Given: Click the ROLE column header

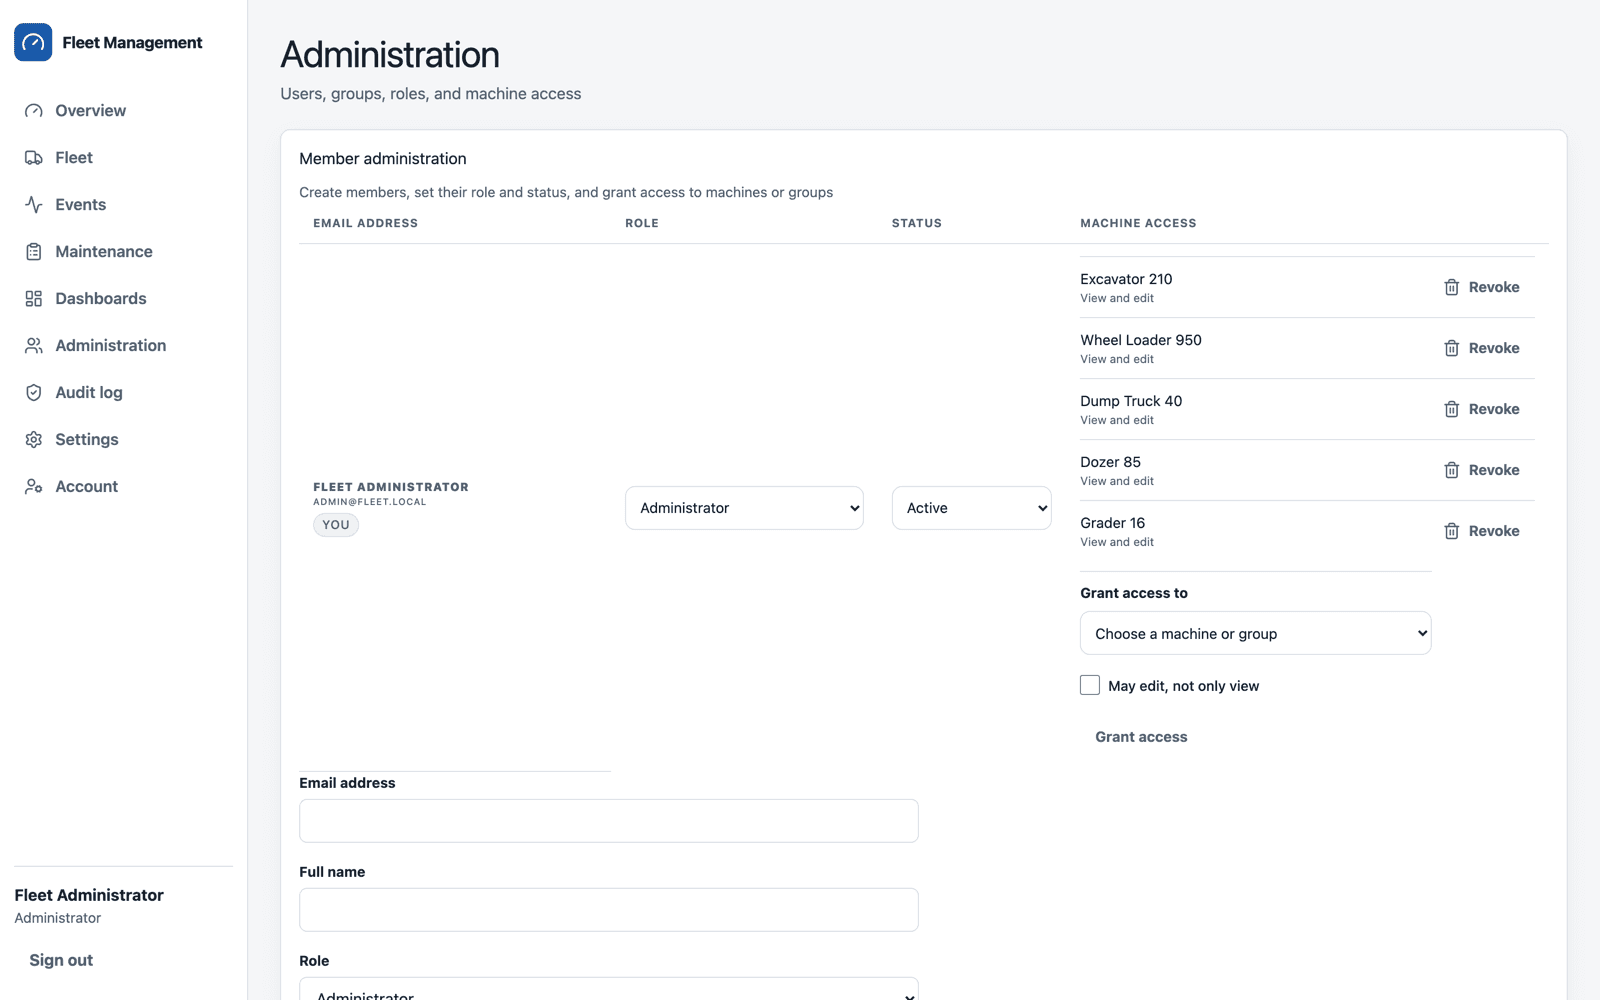Looking at the screenshot, I should click(x=642, y=223).
